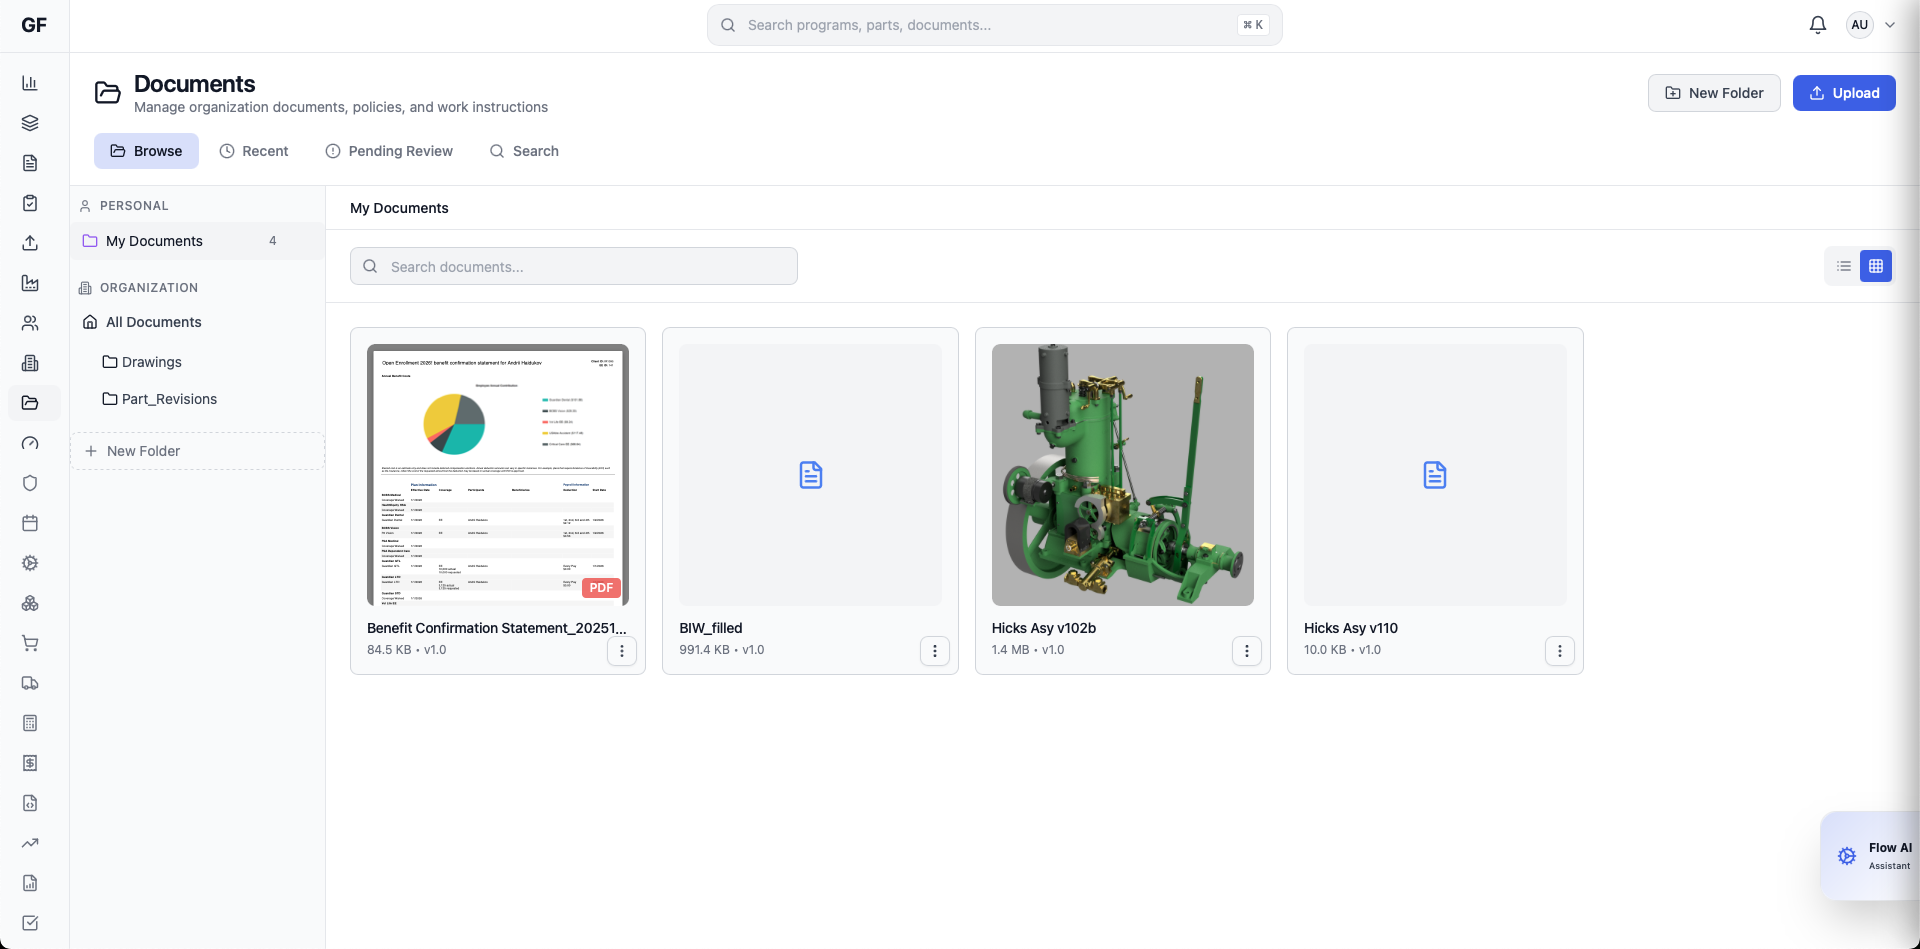Open options menu for BIW_filled

tap(934, 651)
